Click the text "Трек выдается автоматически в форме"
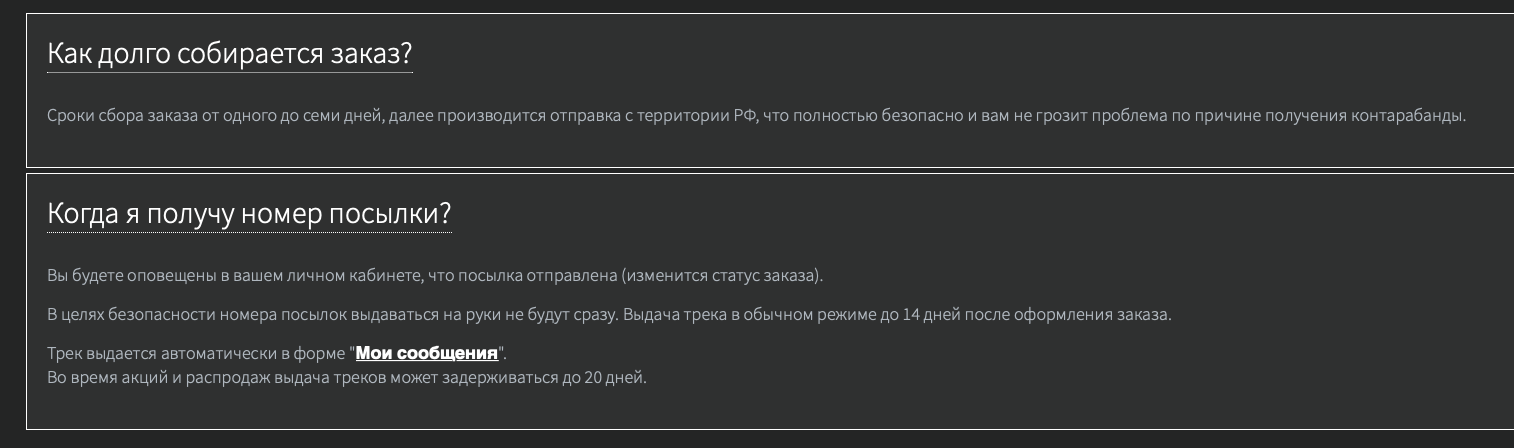This screenshot has height=448, width=1514. click(197, 353)
